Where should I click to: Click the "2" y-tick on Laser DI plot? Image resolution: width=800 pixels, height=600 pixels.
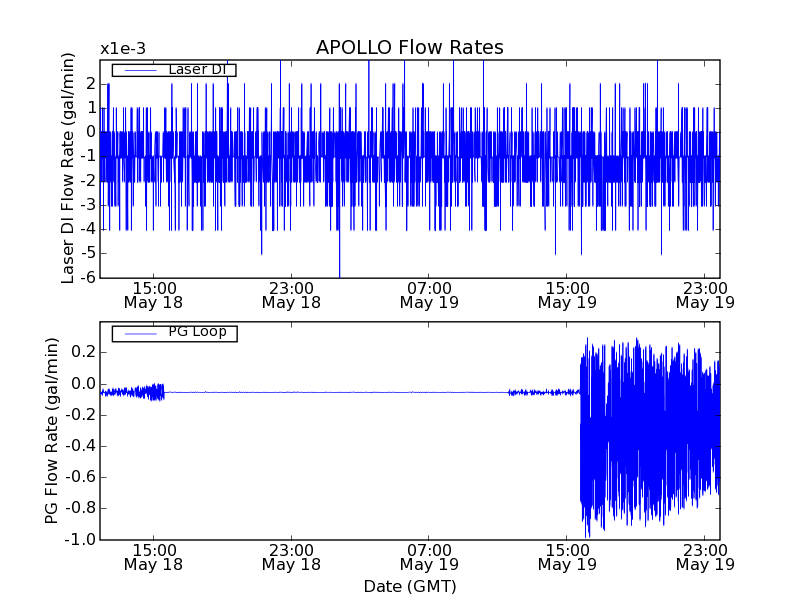[x=91, y=83]
